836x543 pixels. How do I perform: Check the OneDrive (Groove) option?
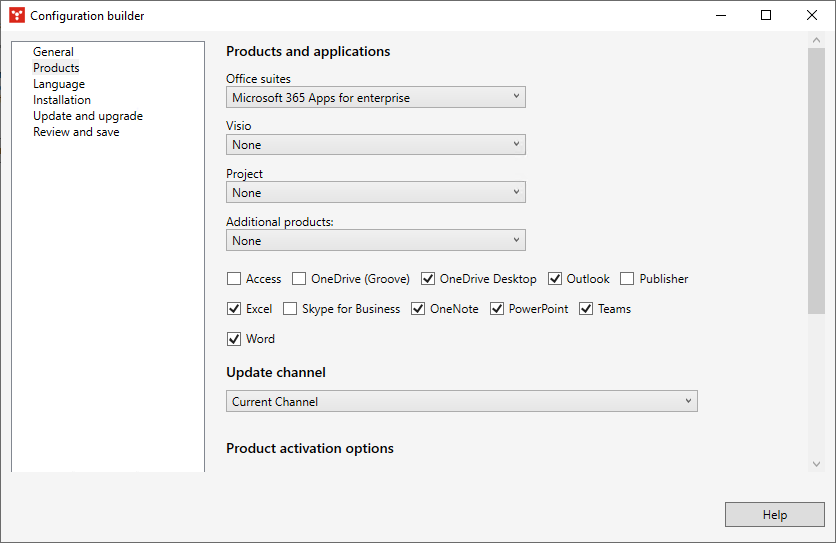[x=299, y=279]
